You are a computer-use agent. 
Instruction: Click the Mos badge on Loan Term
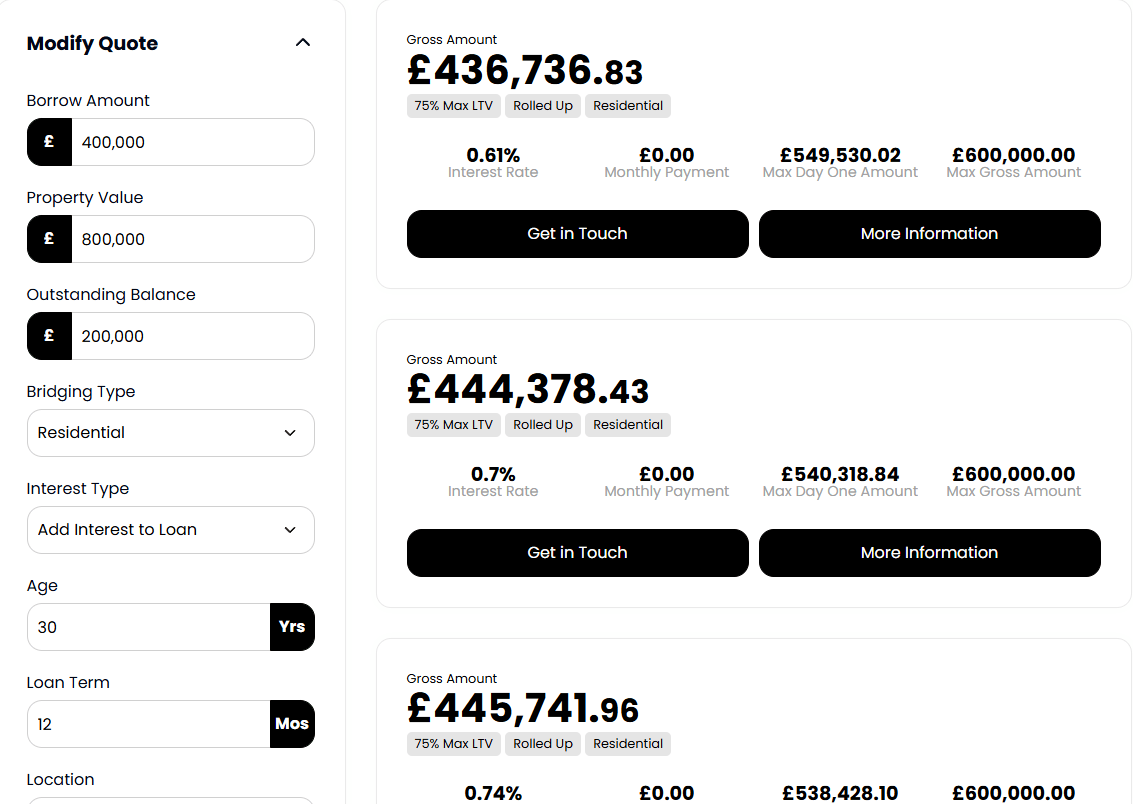point(292,724)
